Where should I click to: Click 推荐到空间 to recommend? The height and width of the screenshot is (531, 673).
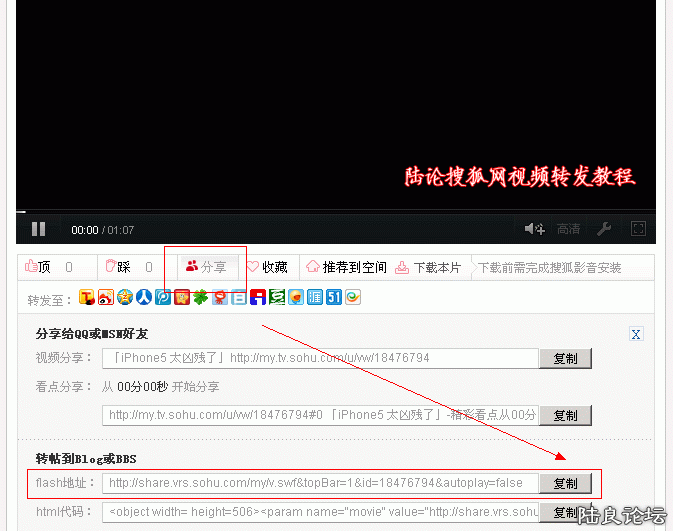pyautogui.click(x=346, y=267)
